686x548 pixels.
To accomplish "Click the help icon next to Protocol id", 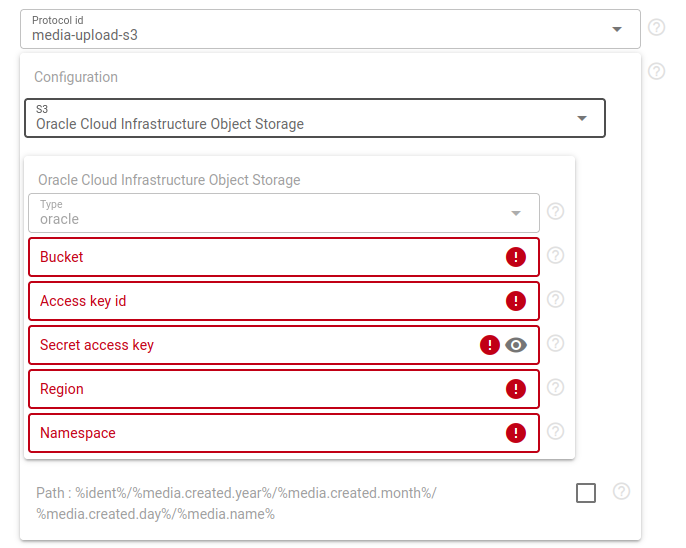I will pos(656,27).
